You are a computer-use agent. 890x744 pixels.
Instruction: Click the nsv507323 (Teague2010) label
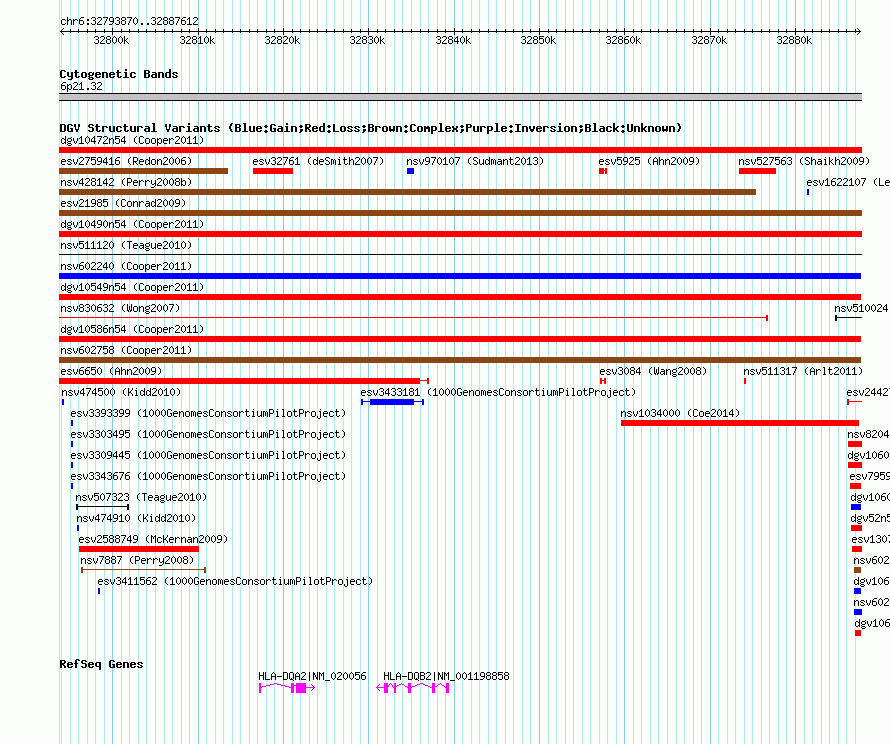click(141, 497)
